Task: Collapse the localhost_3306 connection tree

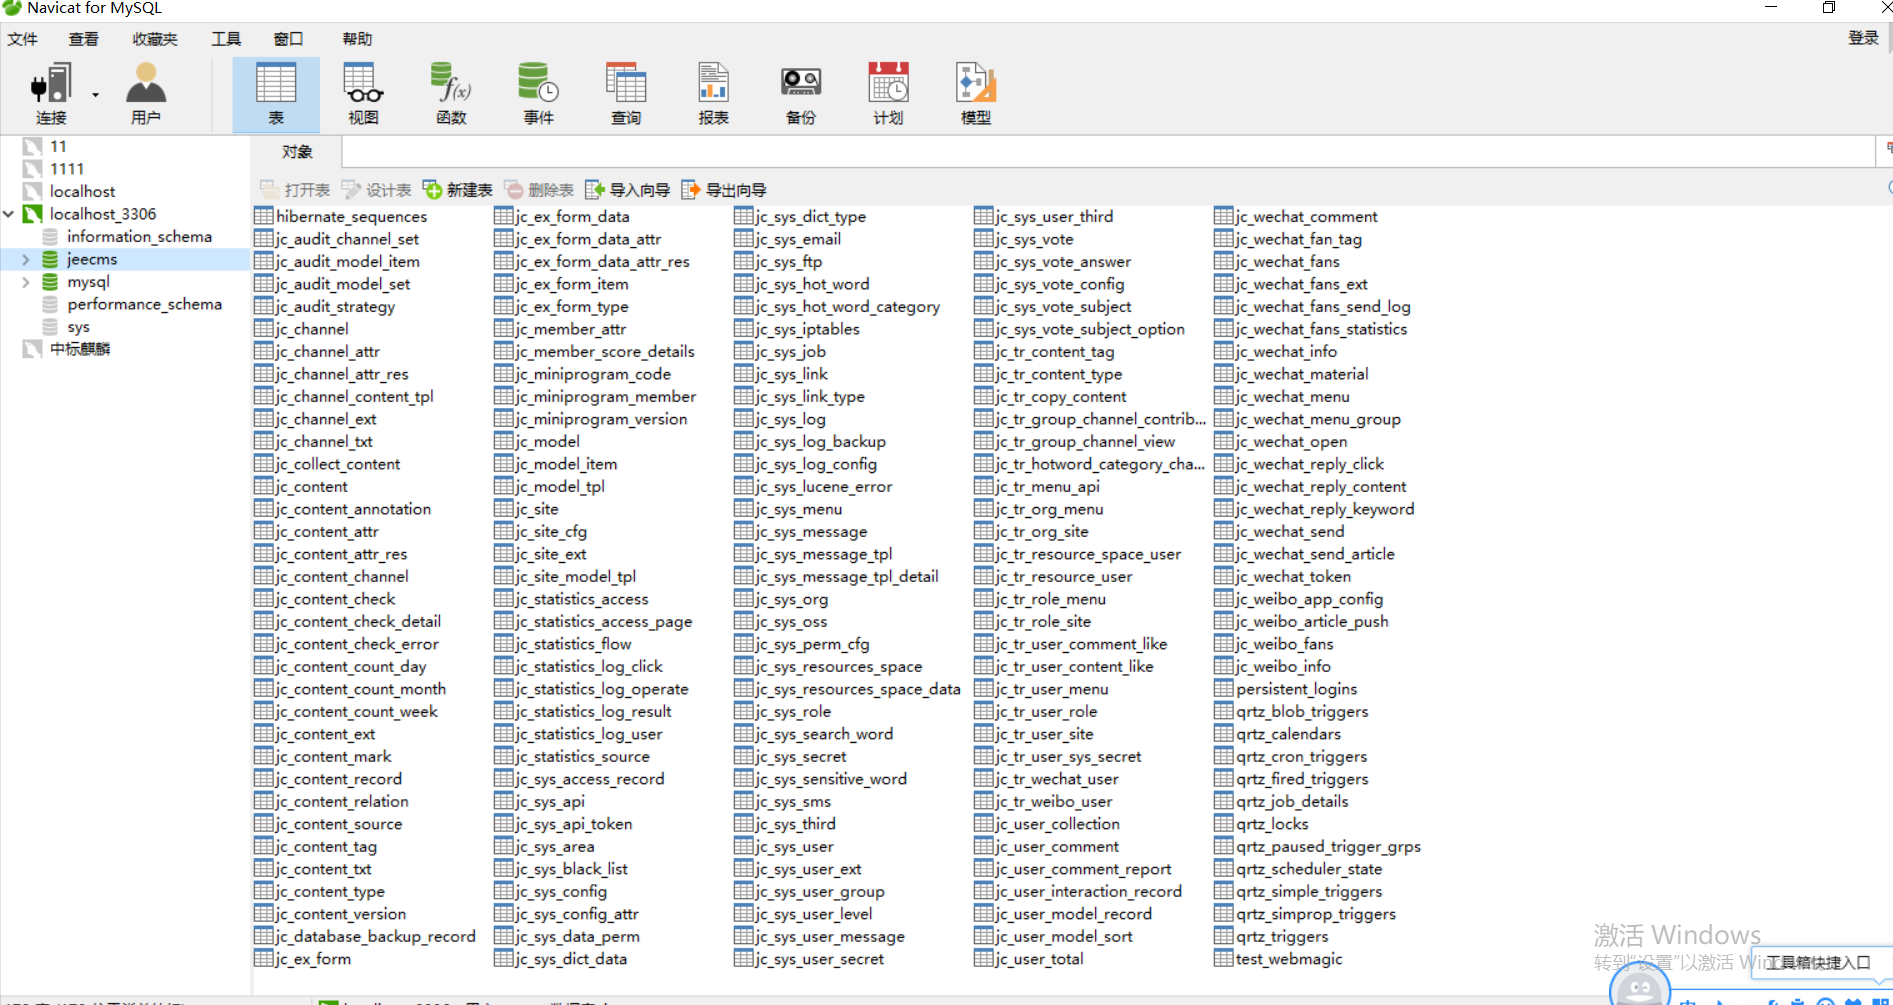Action: (x=9, y=214)
